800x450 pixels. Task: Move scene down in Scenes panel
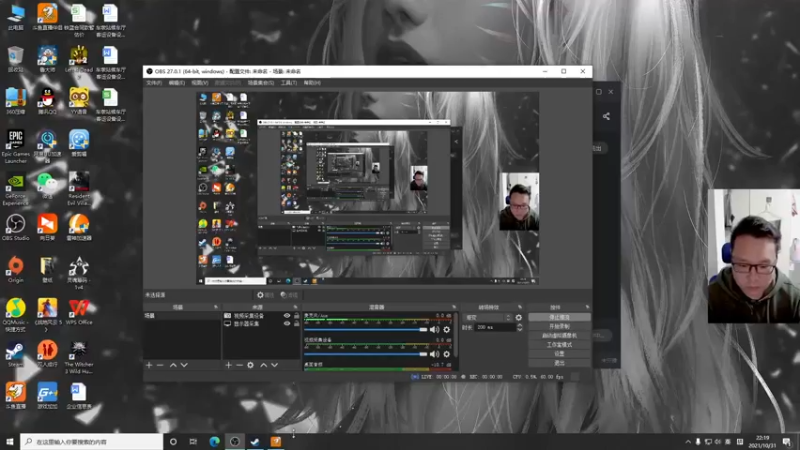click(x=184, y=365)
